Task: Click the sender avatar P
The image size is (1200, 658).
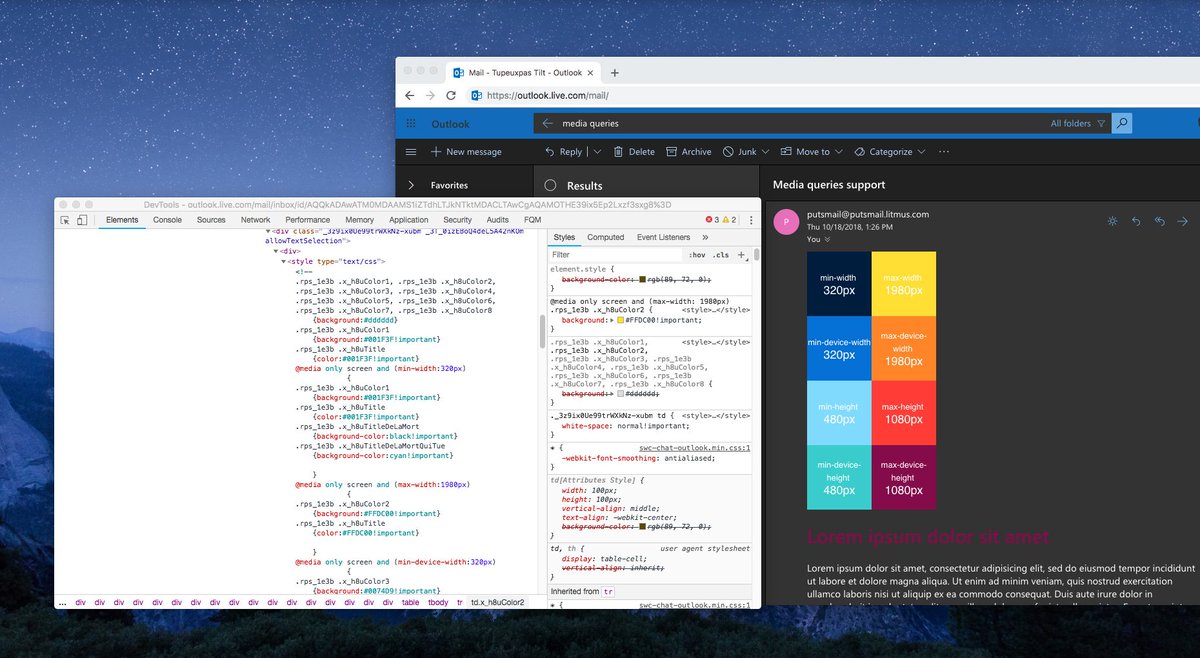Action: coord(787,223)
